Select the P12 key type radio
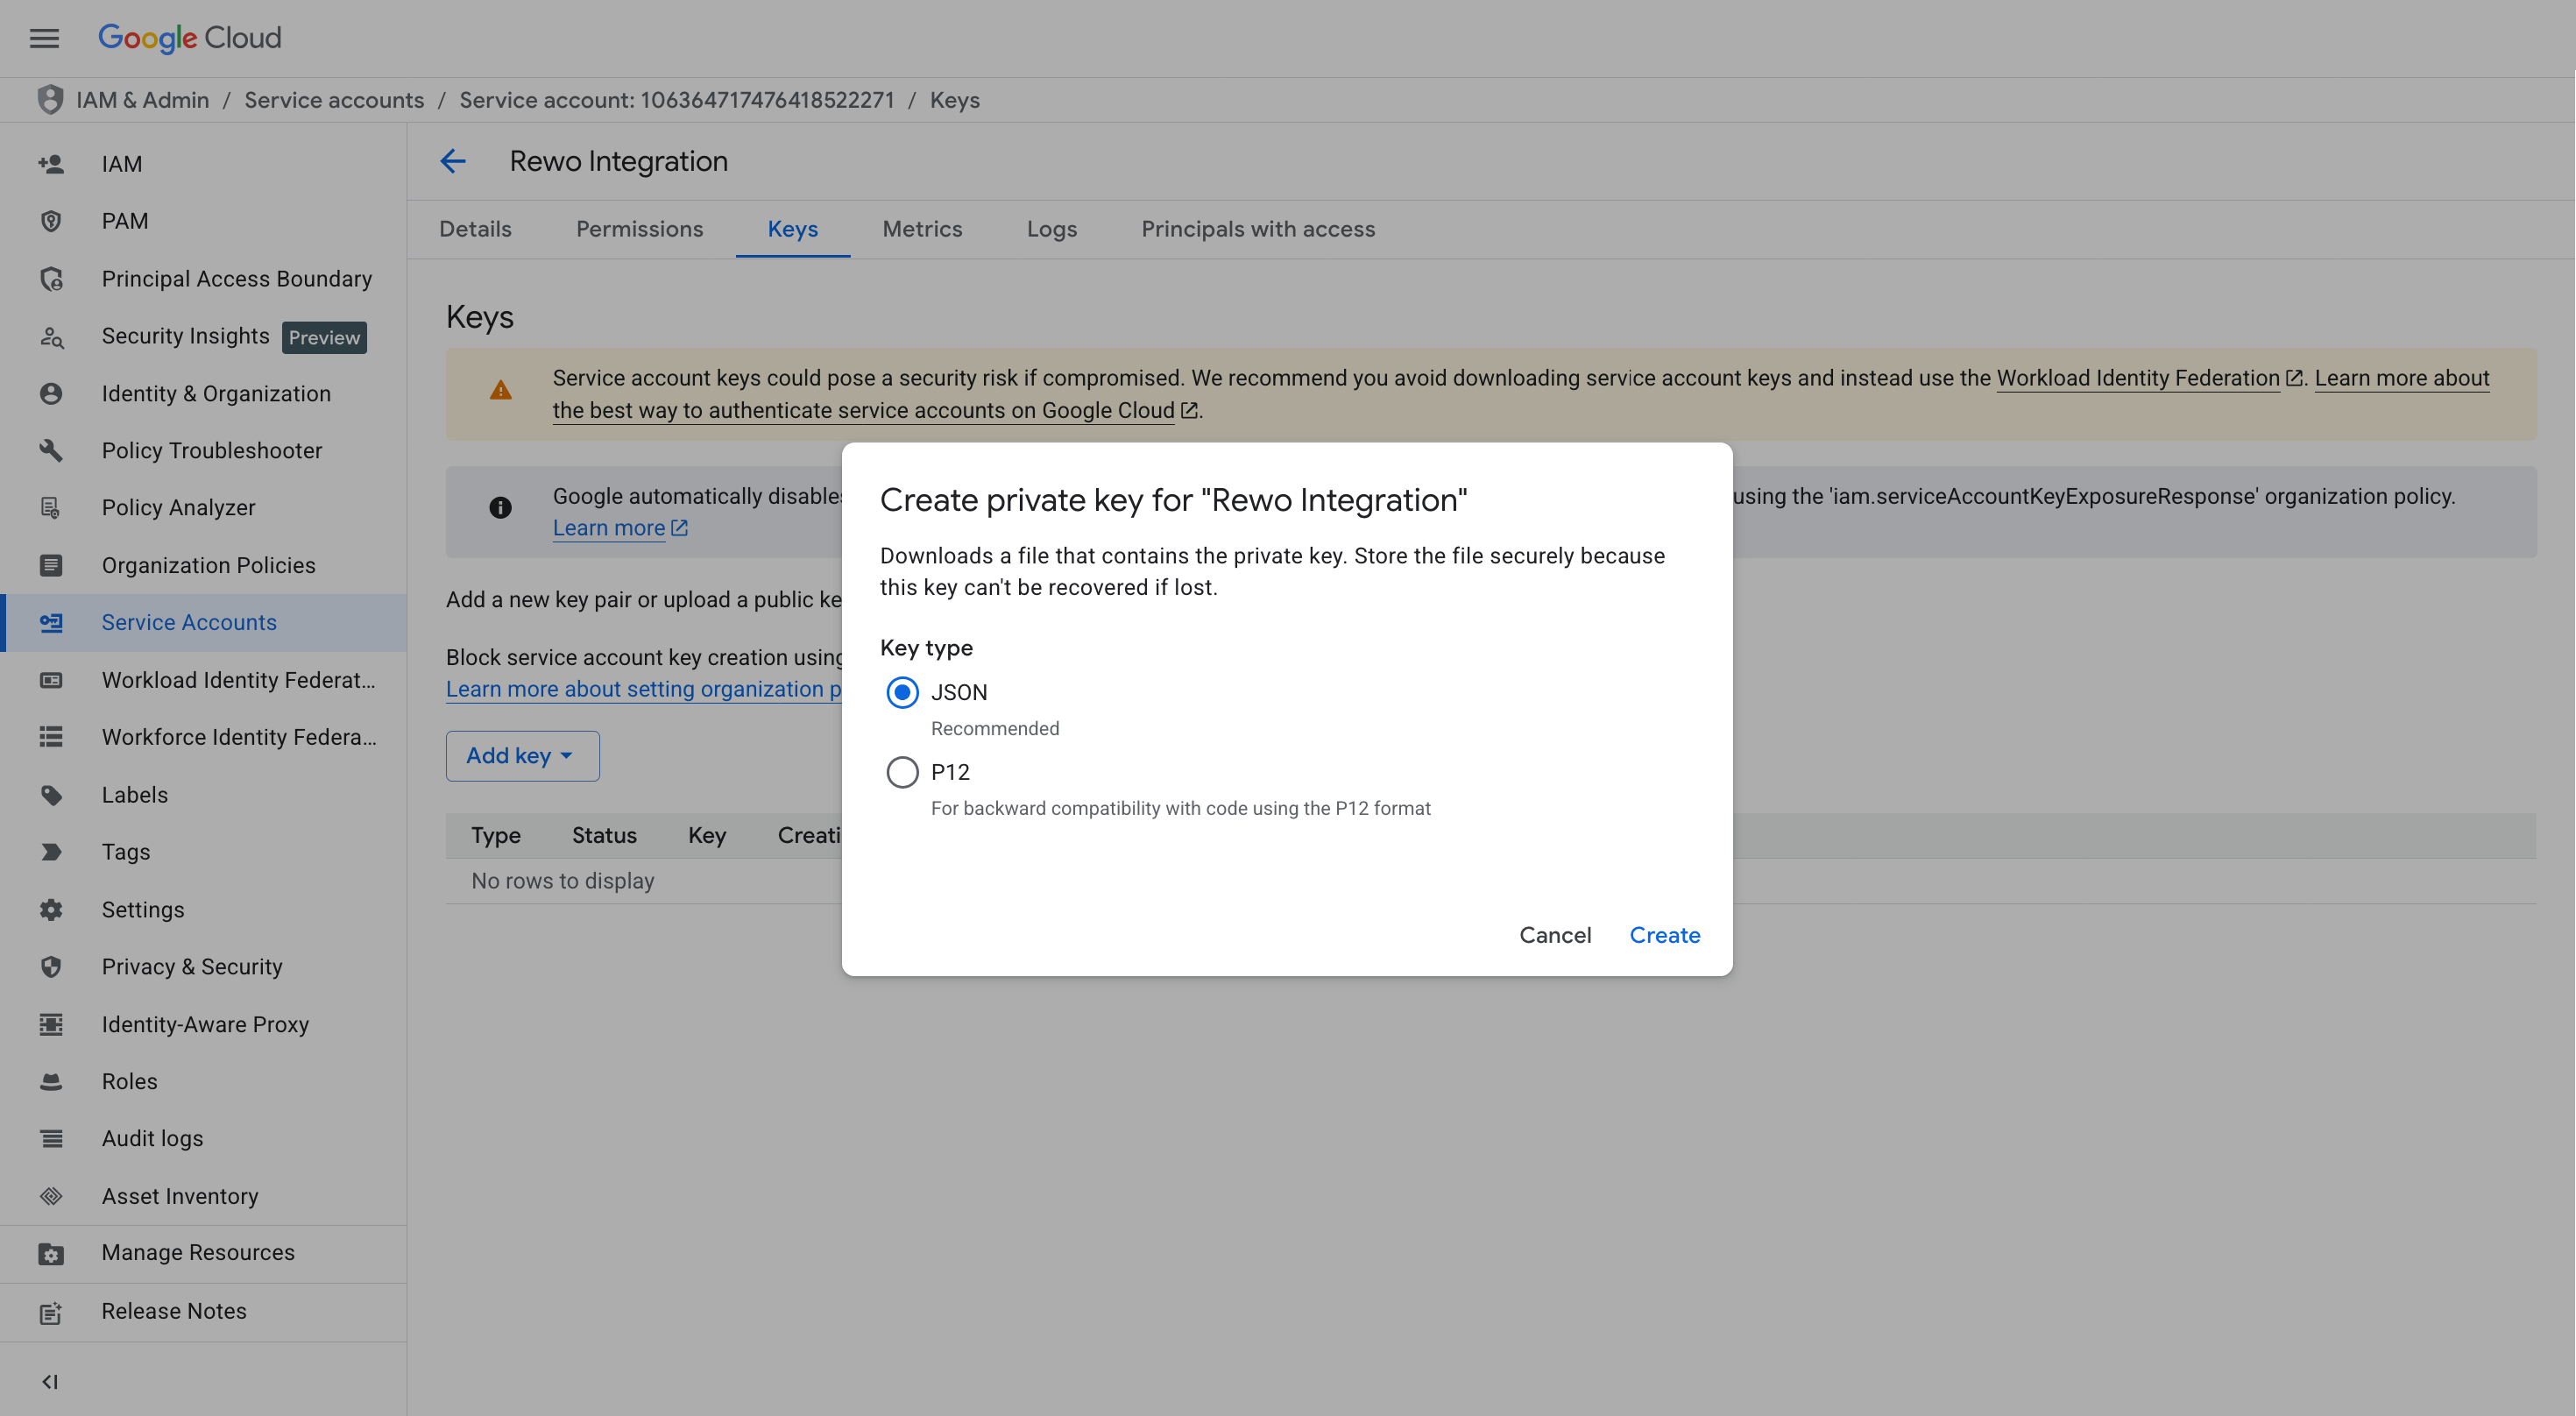This screenshot has width=2576, height=1416. coord(902,772)
